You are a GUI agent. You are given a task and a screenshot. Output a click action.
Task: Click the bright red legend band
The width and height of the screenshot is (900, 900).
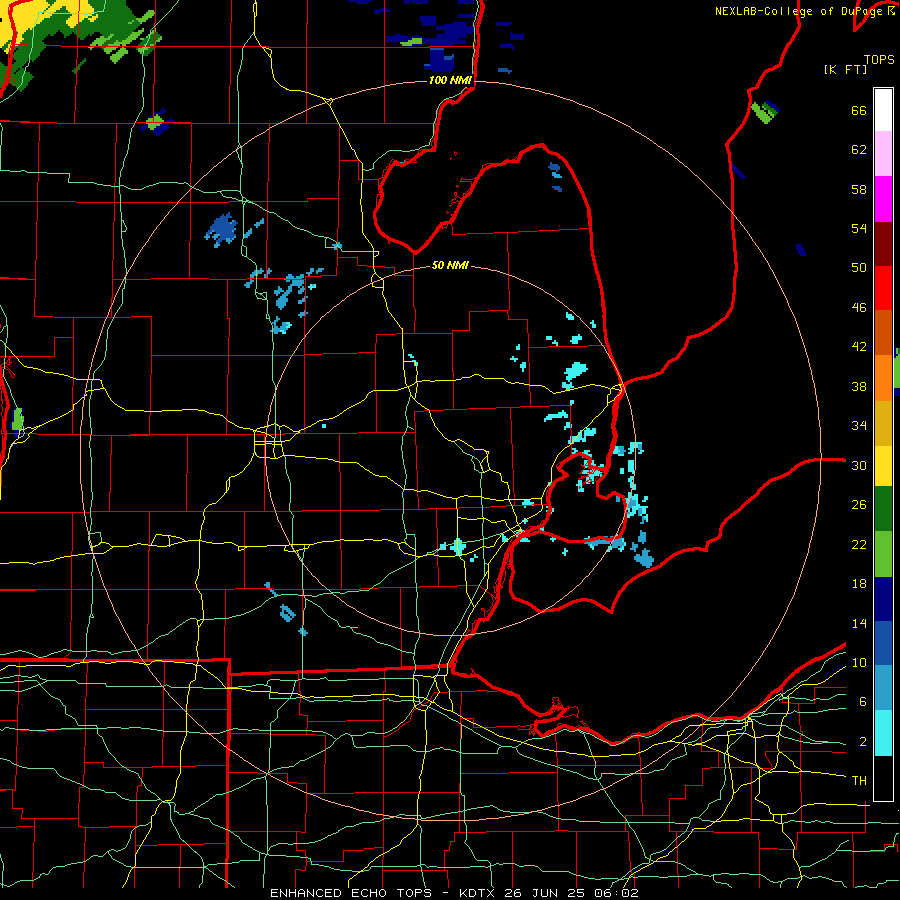click(883, 288)
